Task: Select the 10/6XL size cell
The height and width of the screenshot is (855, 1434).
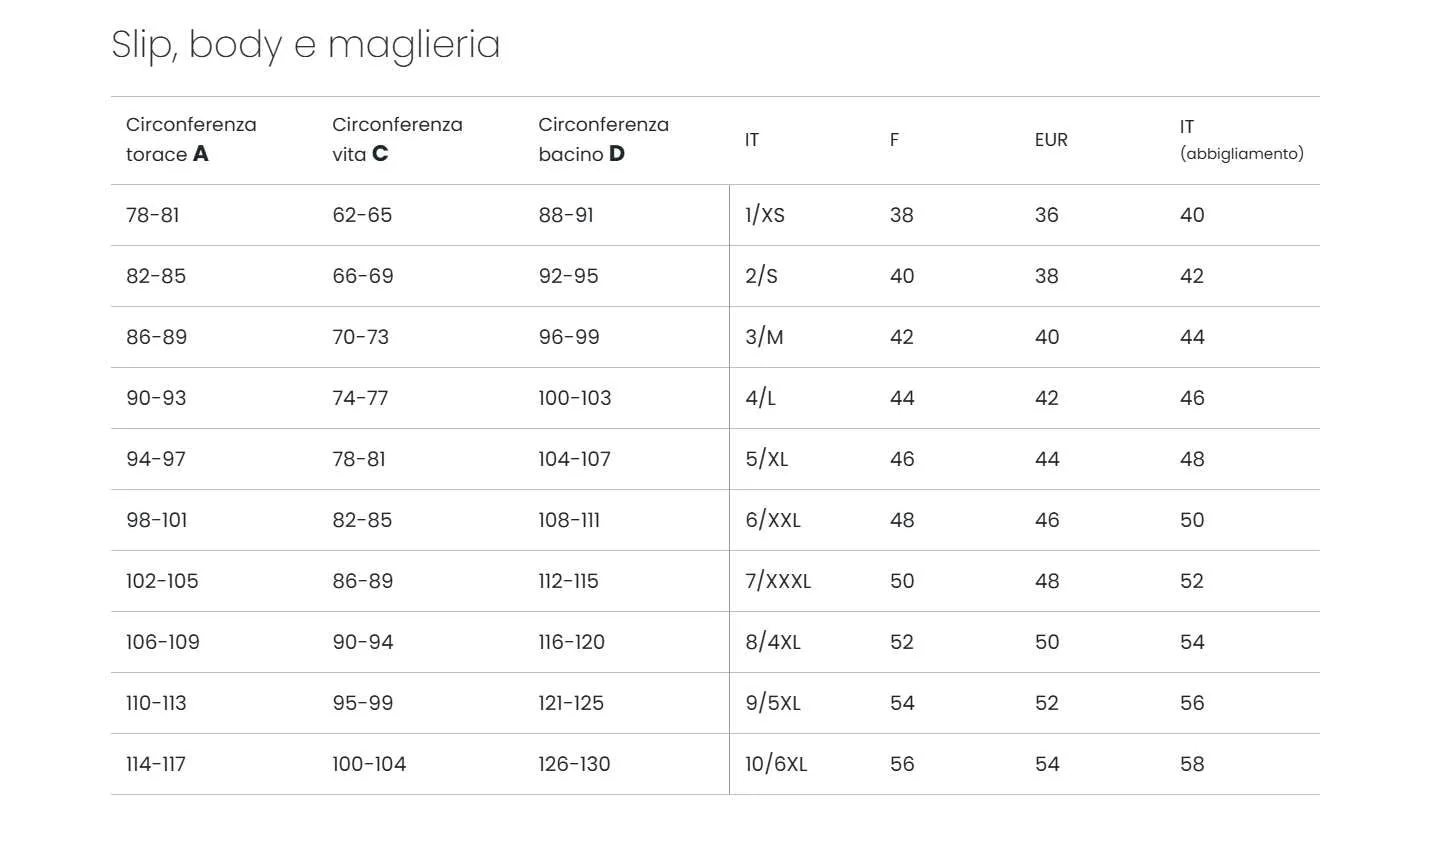Action: [776, 764]
